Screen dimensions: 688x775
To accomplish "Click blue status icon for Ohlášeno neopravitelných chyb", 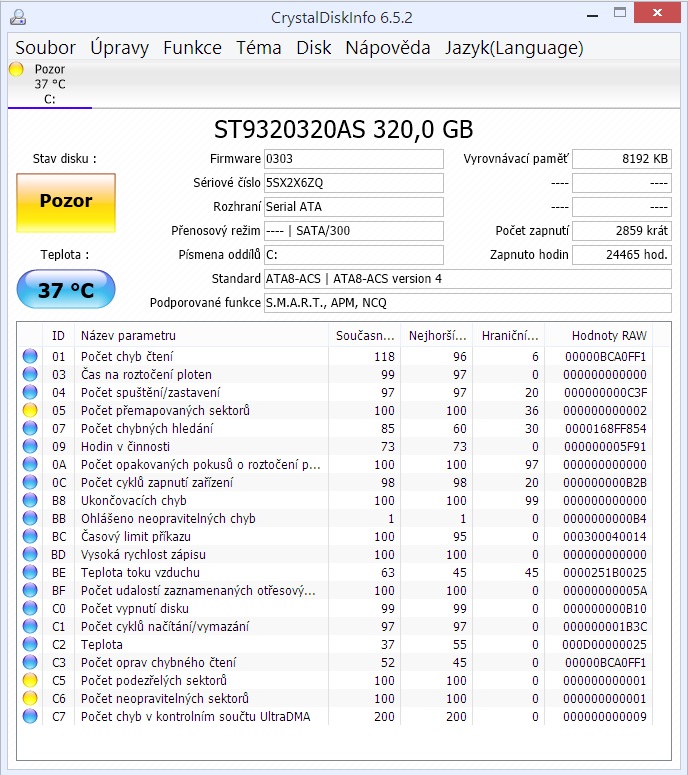I will click(x=30, y=518).
